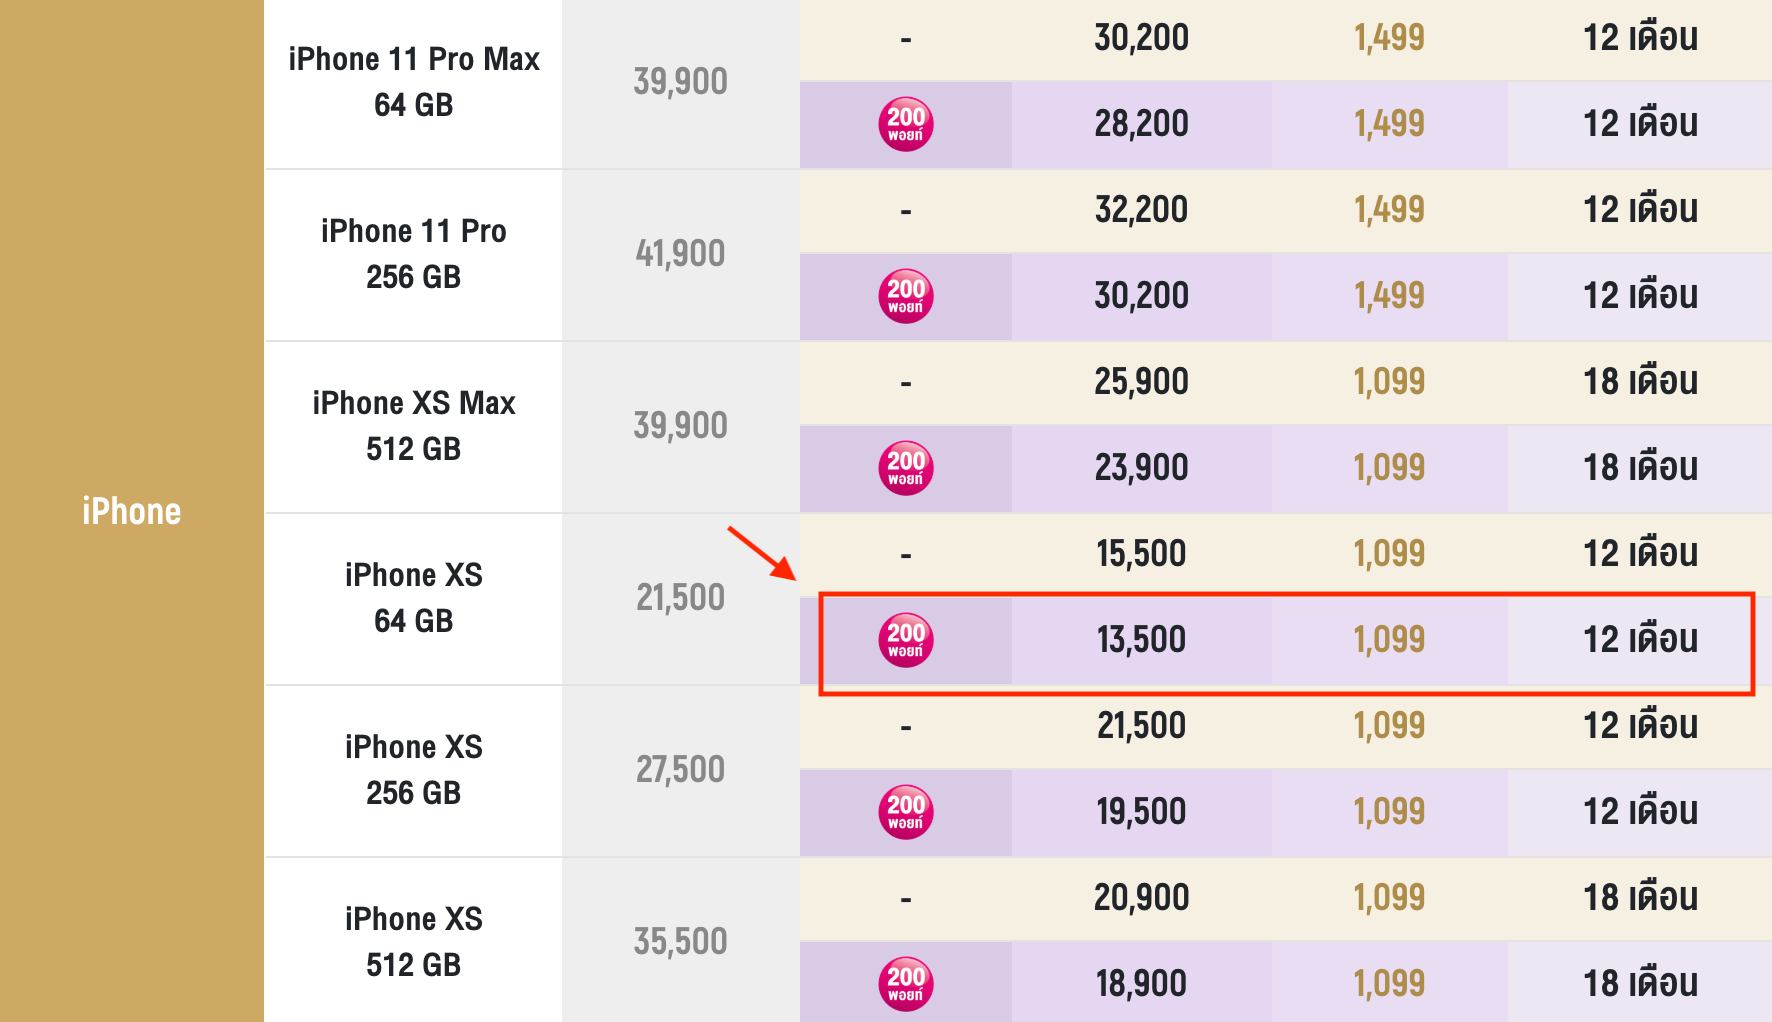Click the grey 21,500 regular price for iPhone XS 64 GB

680,598
